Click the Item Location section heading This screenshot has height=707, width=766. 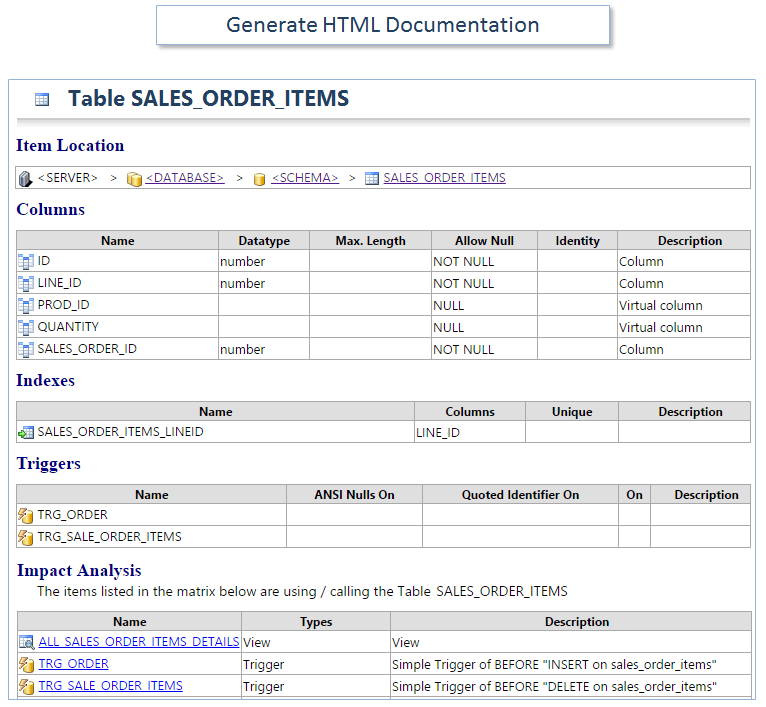(70, 146)
